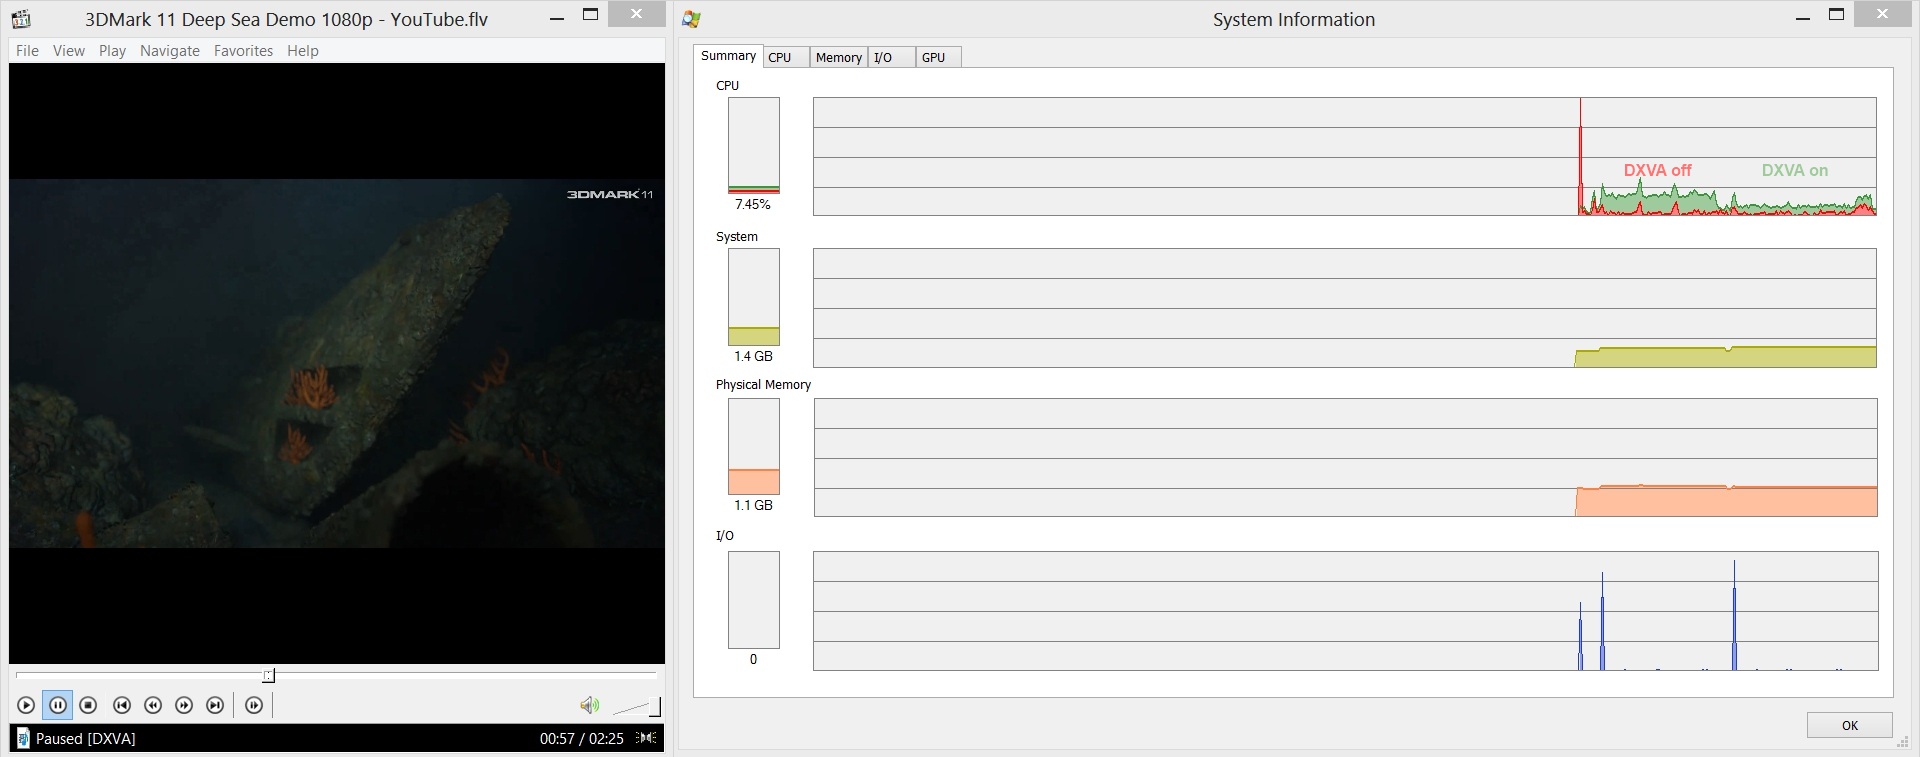This screenshot has width=1920, height=757.
Task: Click the I/O meter bar
Action: click(754, 600)
